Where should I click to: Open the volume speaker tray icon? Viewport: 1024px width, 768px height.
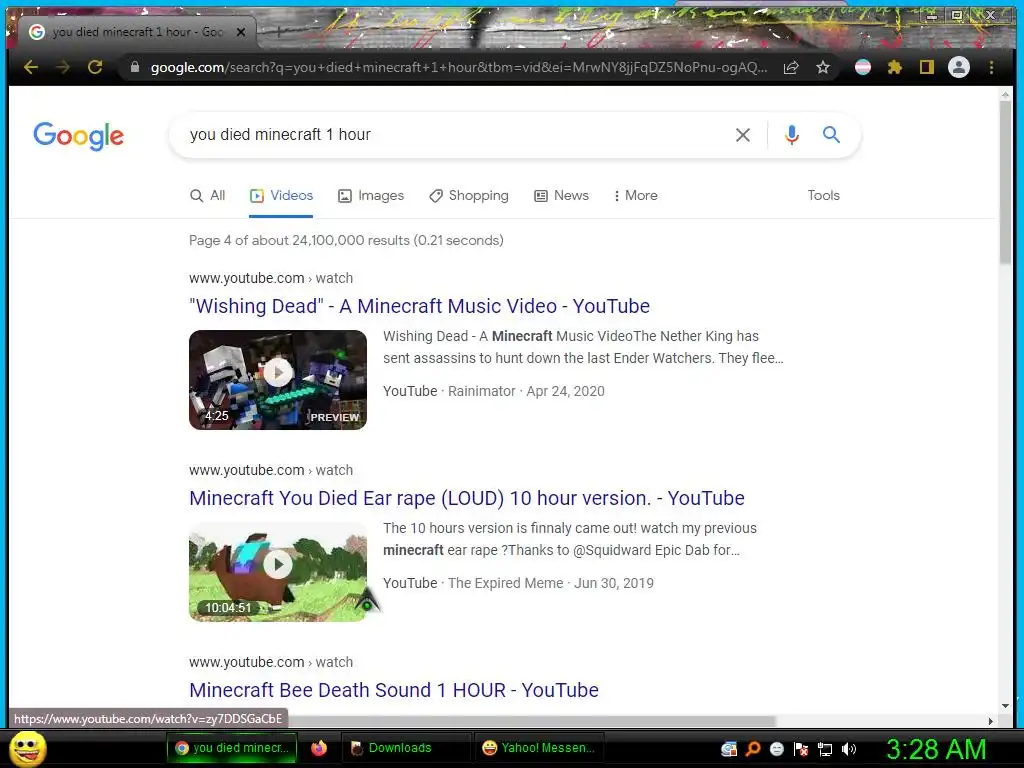[849, 749]
